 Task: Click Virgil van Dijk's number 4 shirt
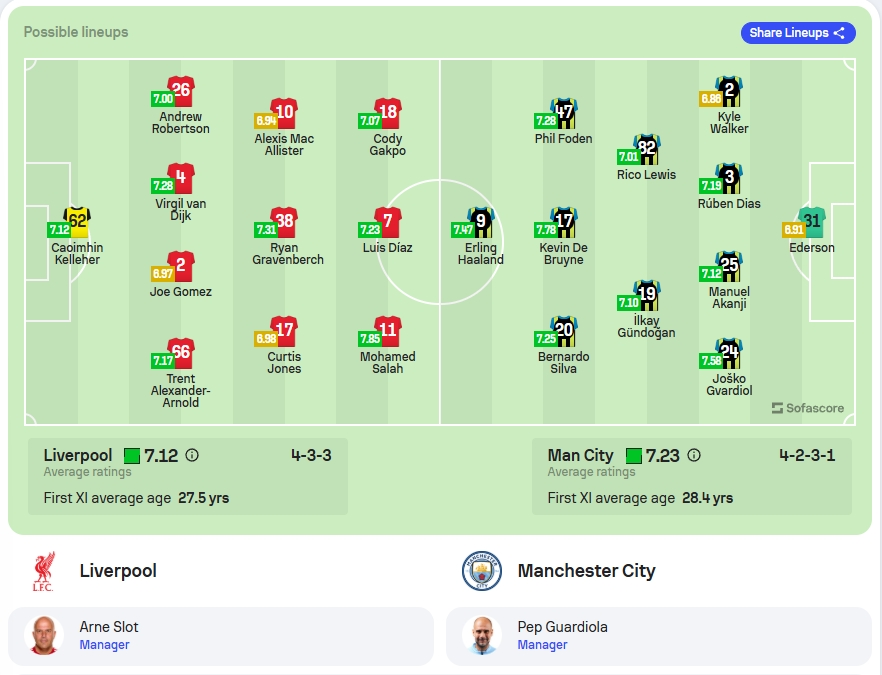point(181,179)
